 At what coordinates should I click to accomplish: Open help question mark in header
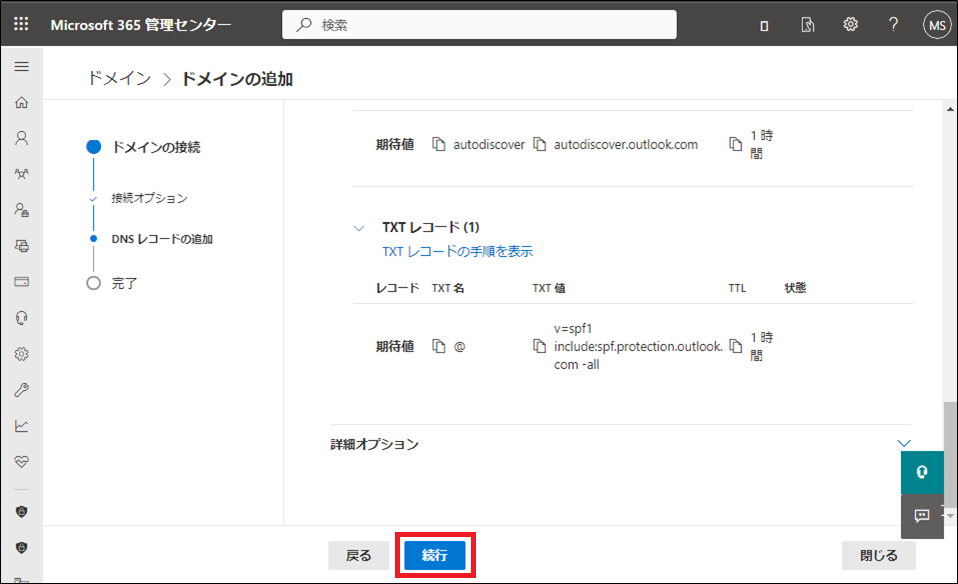pos(893,24)
